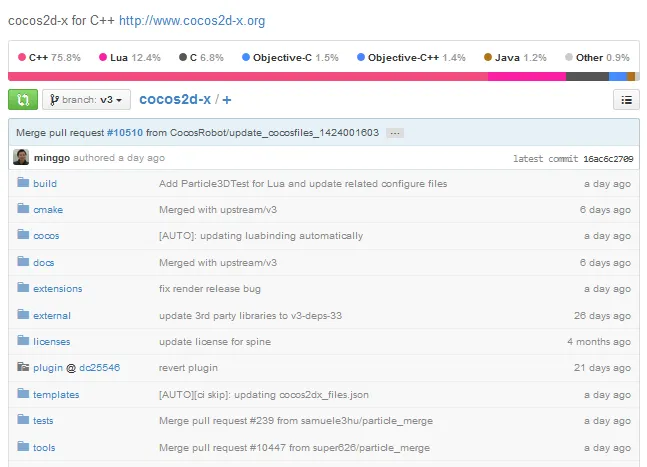
Task: Open the branch v3 dropdown
Action: (87, 100)
